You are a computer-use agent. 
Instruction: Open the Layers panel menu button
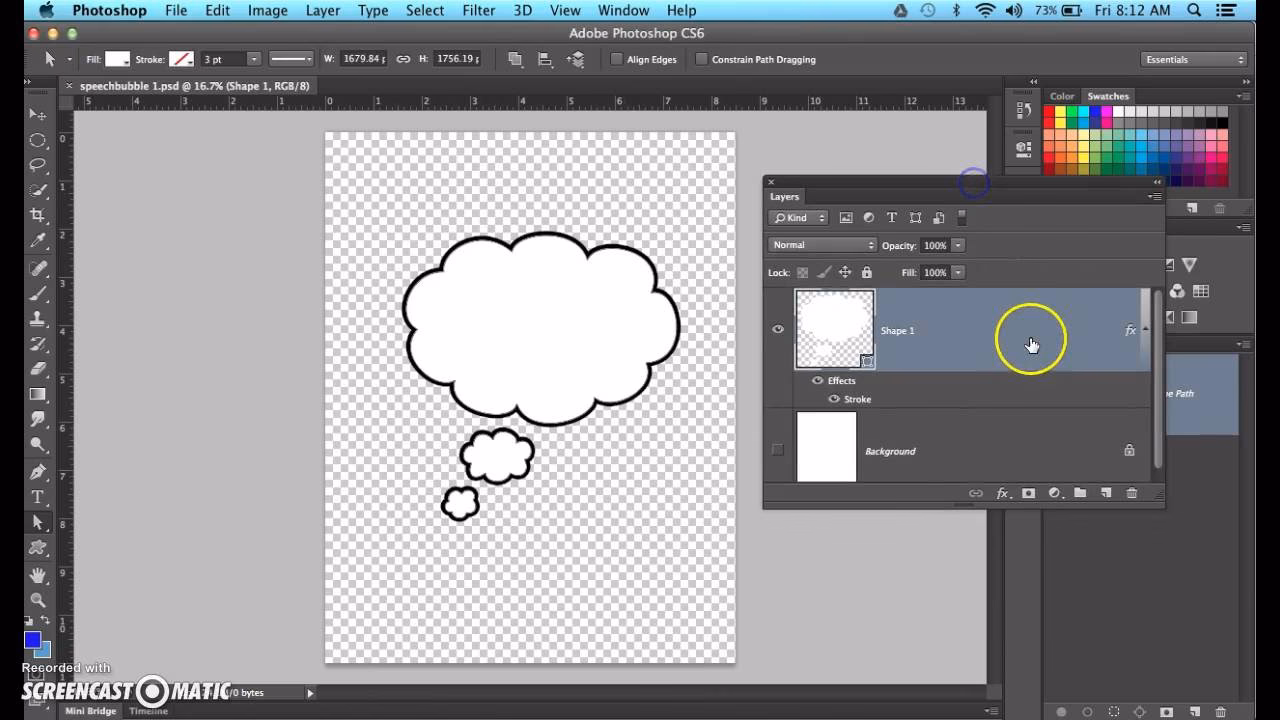tap(1156, 196)
